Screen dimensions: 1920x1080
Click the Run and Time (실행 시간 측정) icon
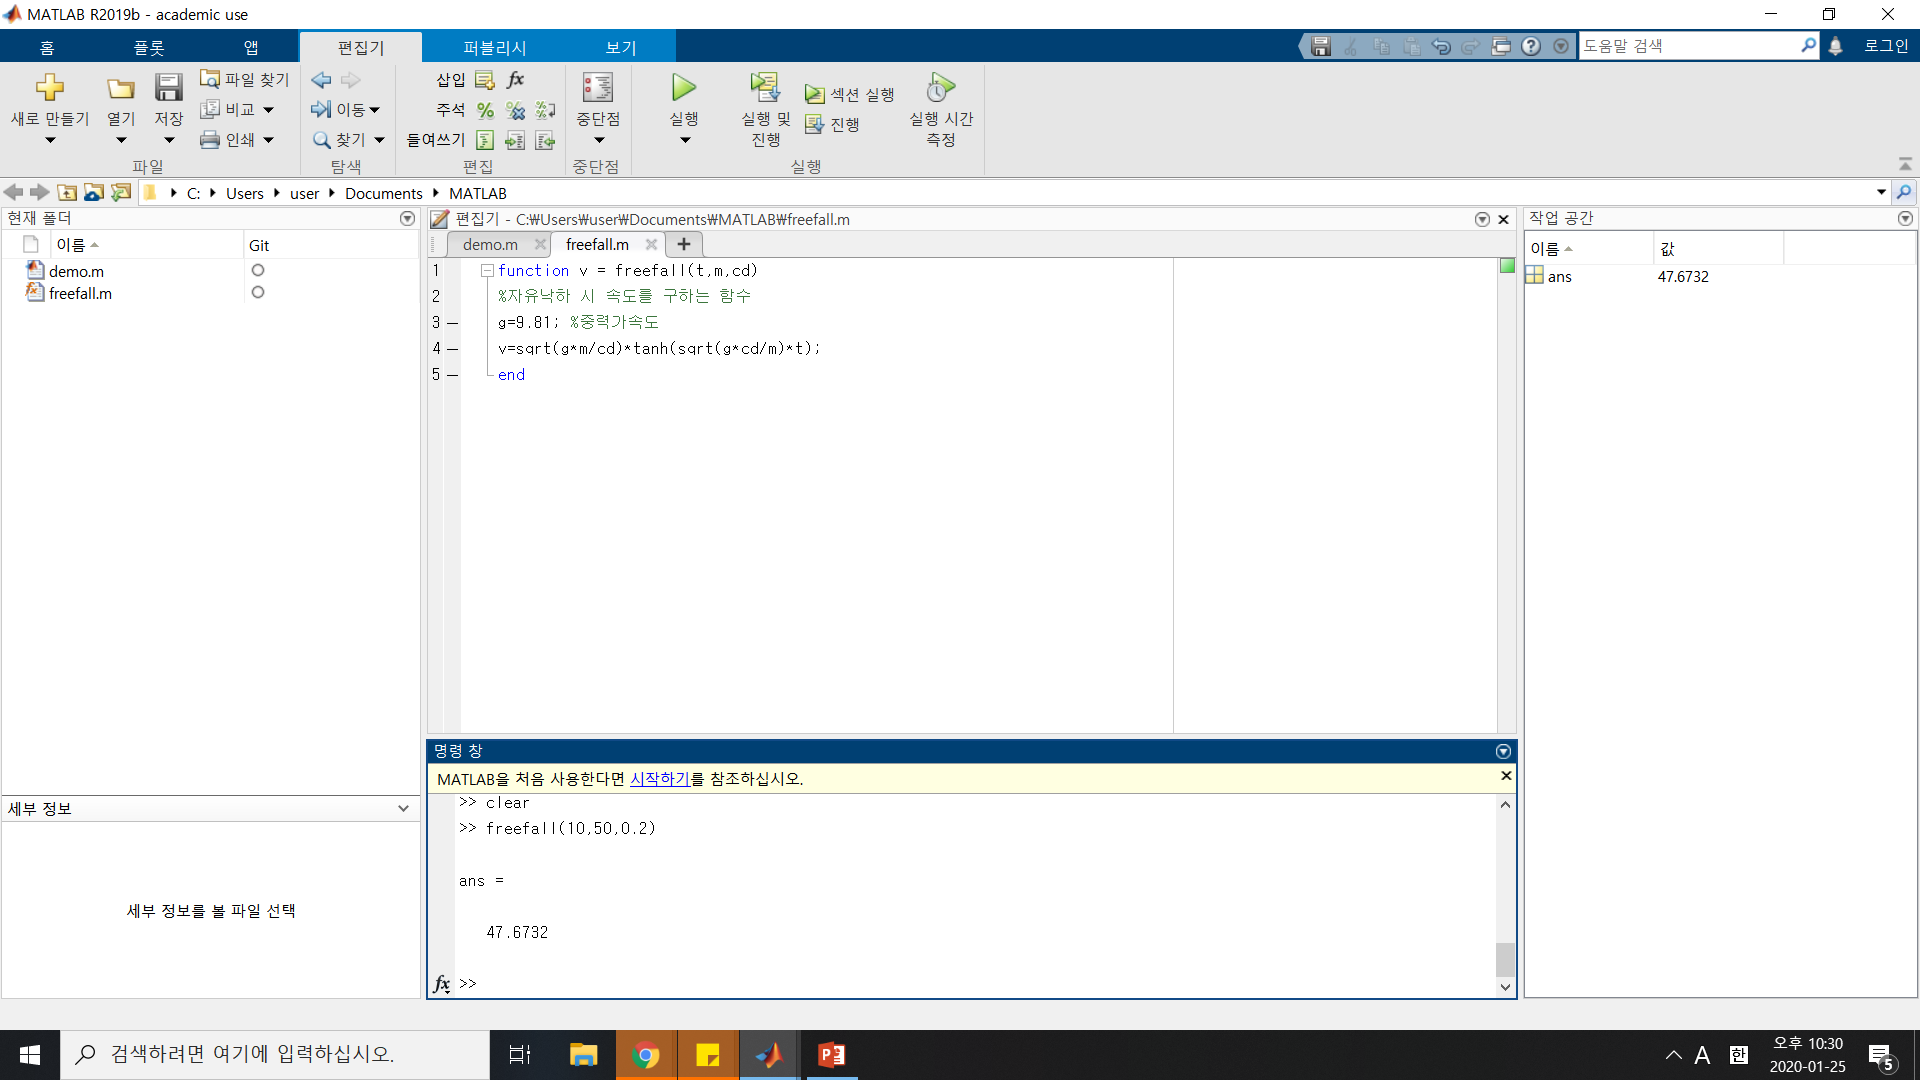coord(940,88)
